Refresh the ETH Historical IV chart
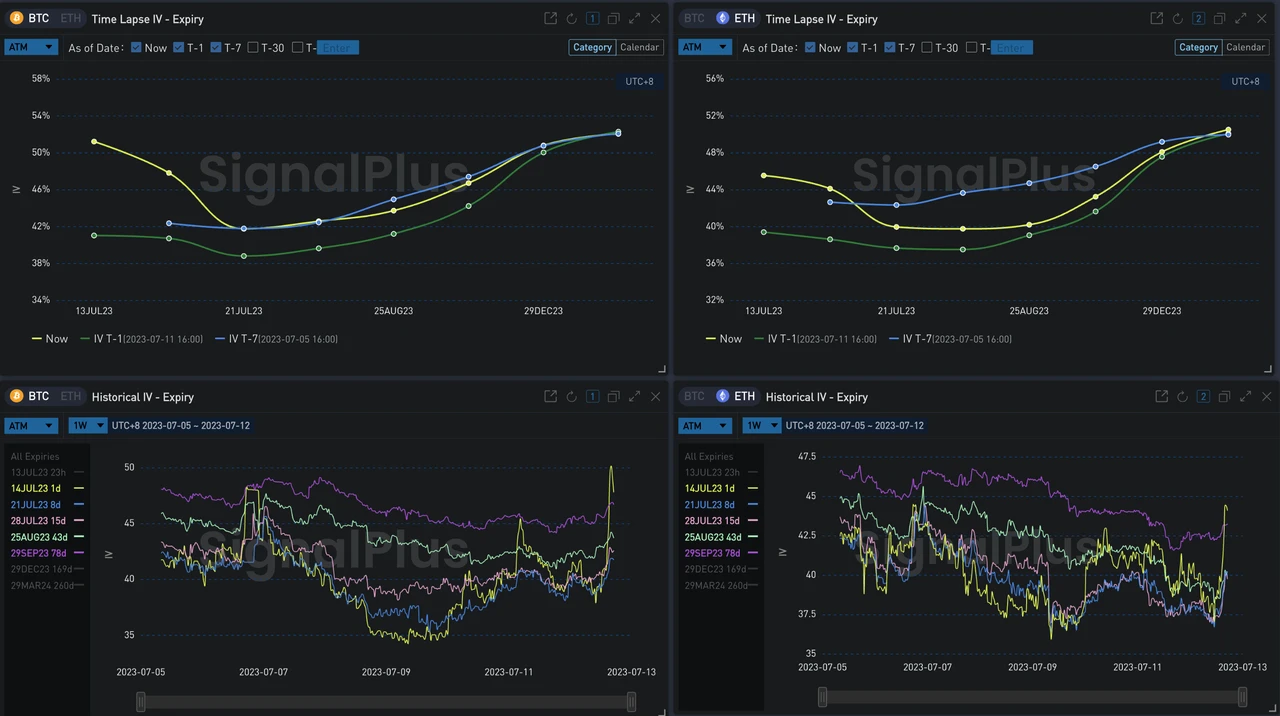 [x=1183, y=397]
